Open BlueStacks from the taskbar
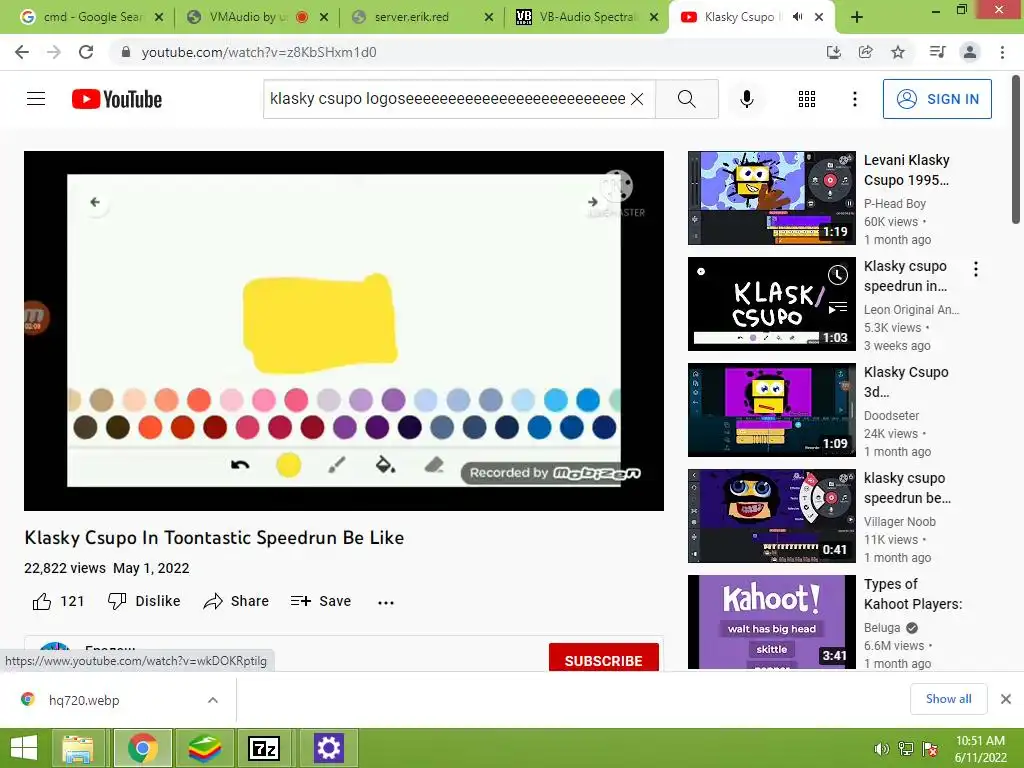This screenshot has width=1024, height=768. (204, 748)
